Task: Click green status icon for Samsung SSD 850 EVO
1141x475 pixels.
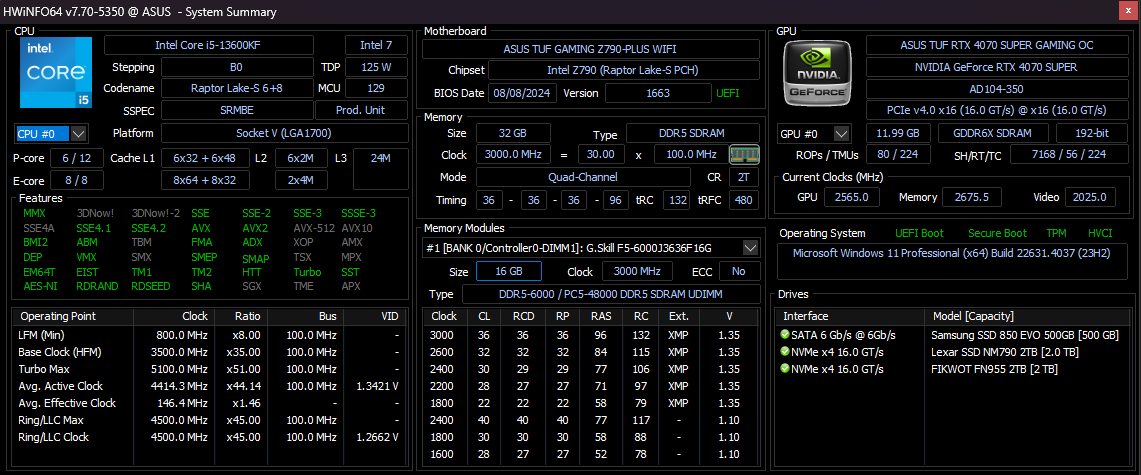Action: [x=784, y=335]
